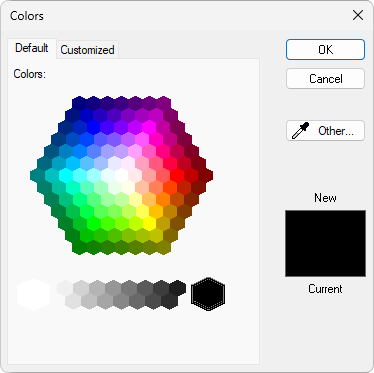Open the Other... eyedropper color picker
The height and width of the screenshot is (373, 374).
tap(325, 131)
